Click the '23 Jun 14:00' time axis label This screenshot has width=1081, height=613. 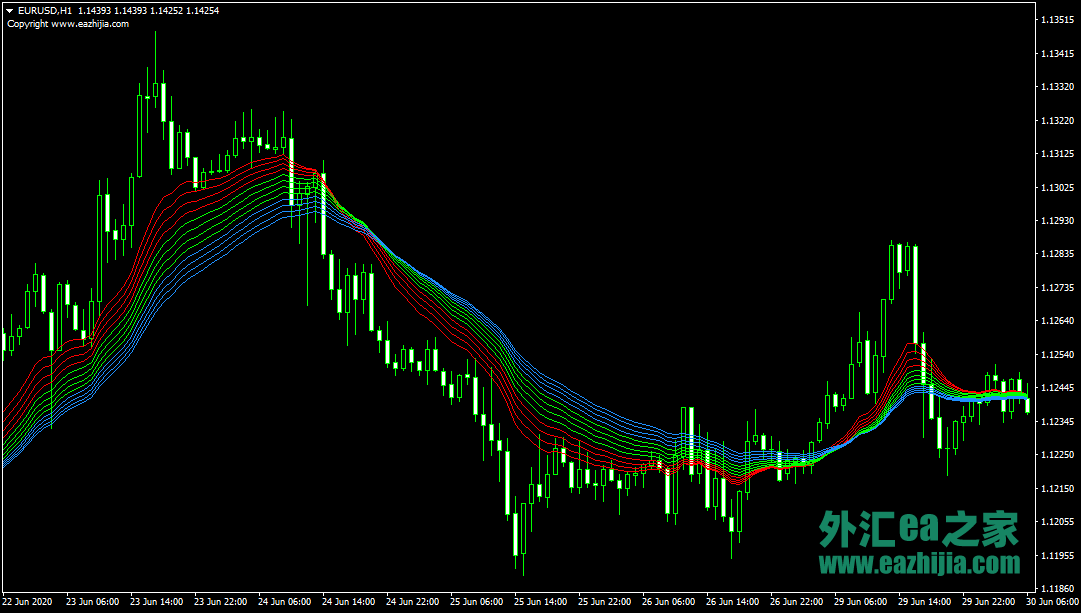(x=156, y=602)
